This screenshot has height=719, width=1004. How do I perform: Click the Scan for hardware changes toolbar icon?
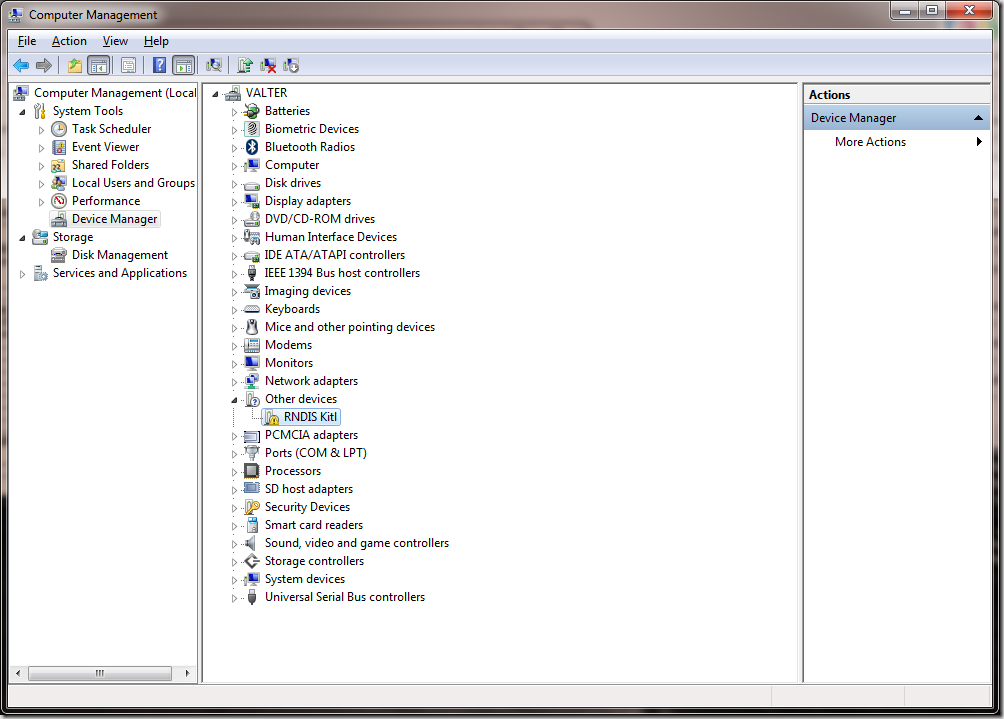(x=213, y=65)
